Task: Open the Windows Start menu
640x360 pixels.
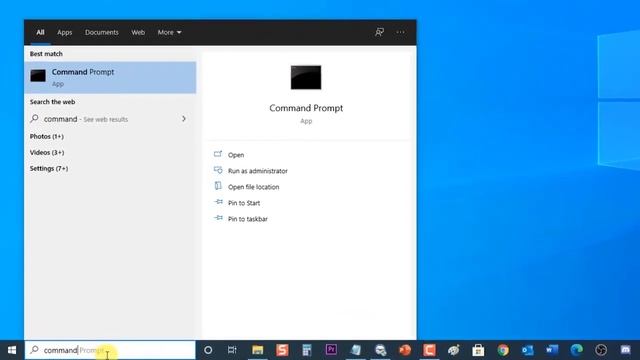Action: pos(12,350)
